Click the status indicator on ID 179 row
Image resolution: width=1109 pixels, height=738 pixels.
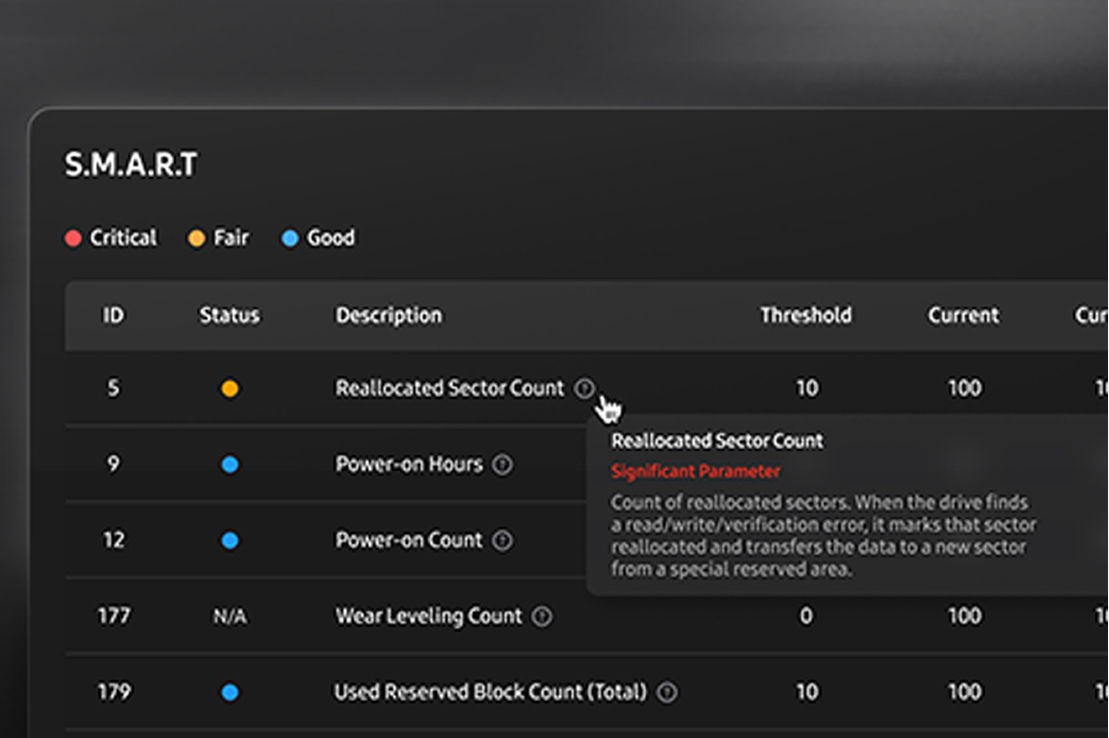point(229,692)
